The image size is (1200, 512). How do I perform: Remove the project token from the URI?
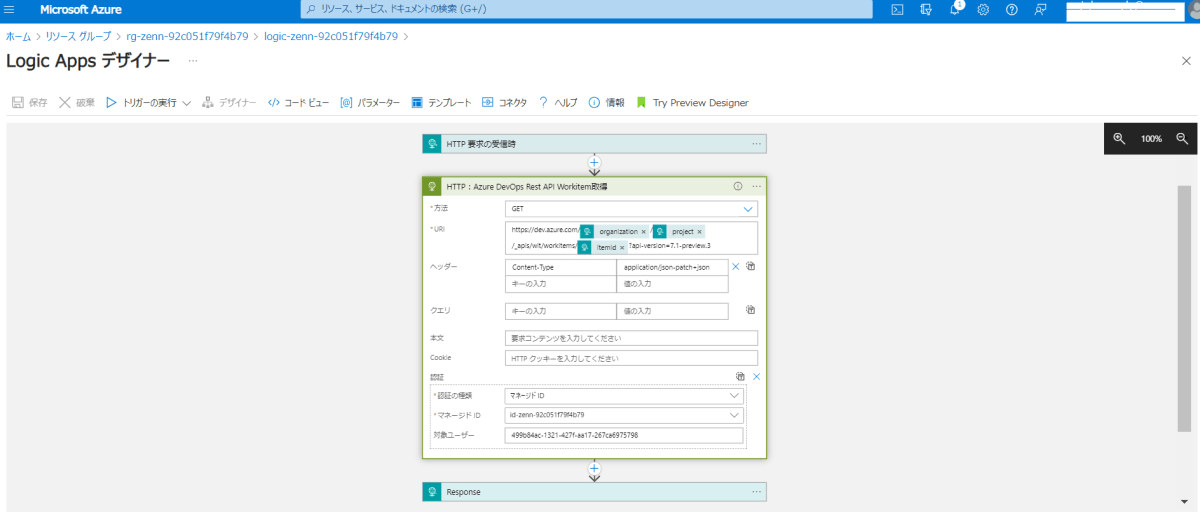click(699, 231)
